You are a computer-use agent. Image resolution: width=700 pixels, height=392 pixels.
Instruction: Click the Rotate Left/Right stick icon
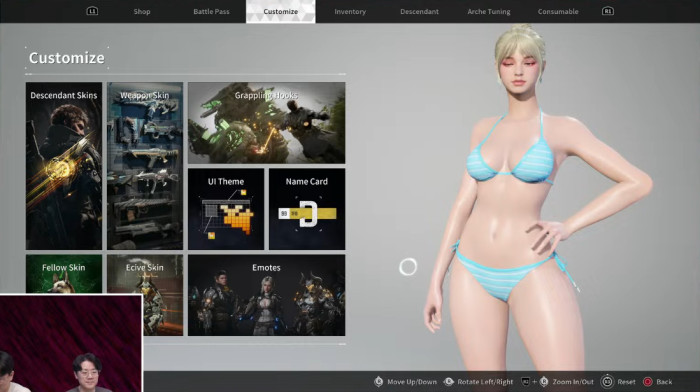click(x=449, y=382)
